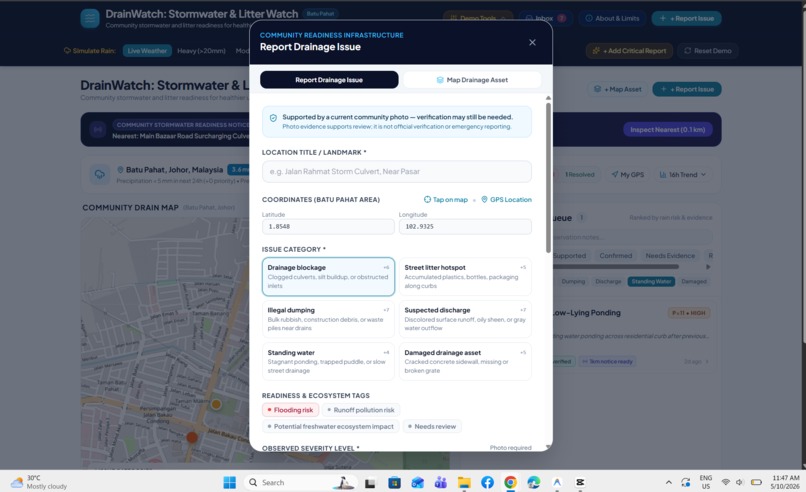
Task: Click the queue filter horizontal scrollbar
Action: point(616,267)
